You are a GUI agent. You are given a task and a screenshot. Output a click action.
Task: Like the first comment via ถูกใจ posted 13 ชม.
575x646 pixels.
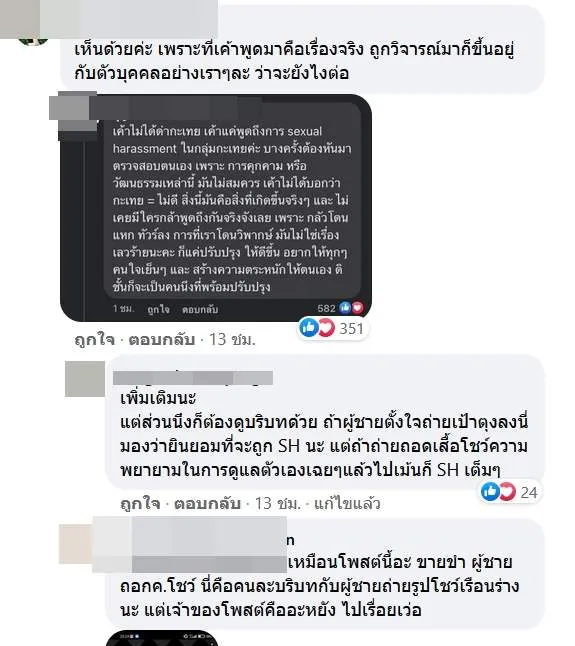[x=94, y=340]
